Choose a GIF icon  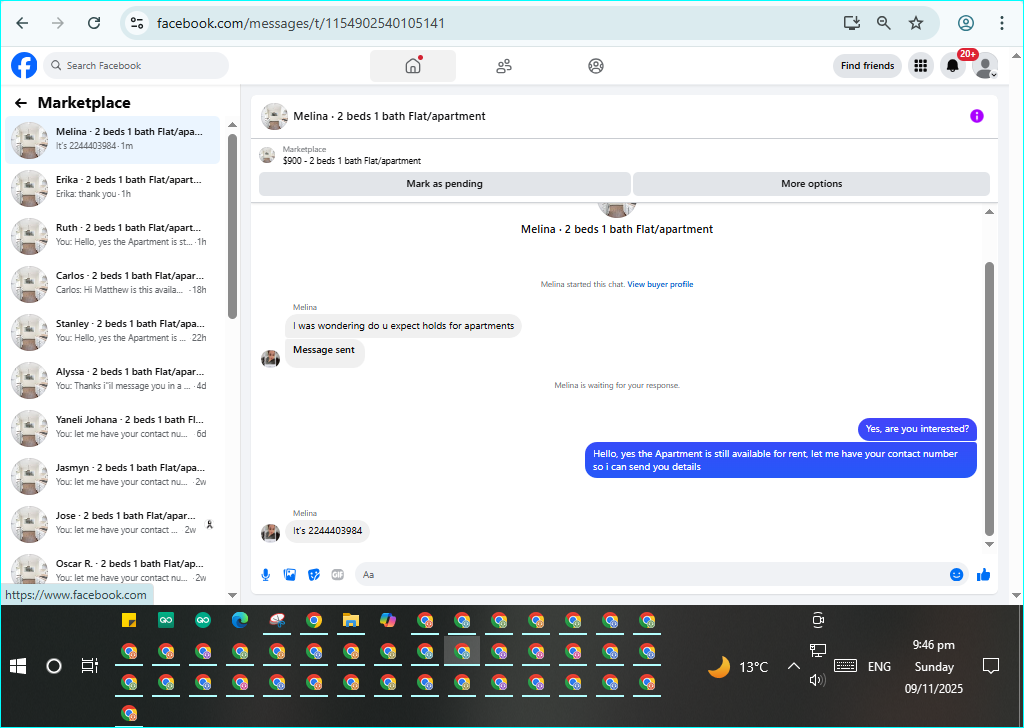point(338,575)
